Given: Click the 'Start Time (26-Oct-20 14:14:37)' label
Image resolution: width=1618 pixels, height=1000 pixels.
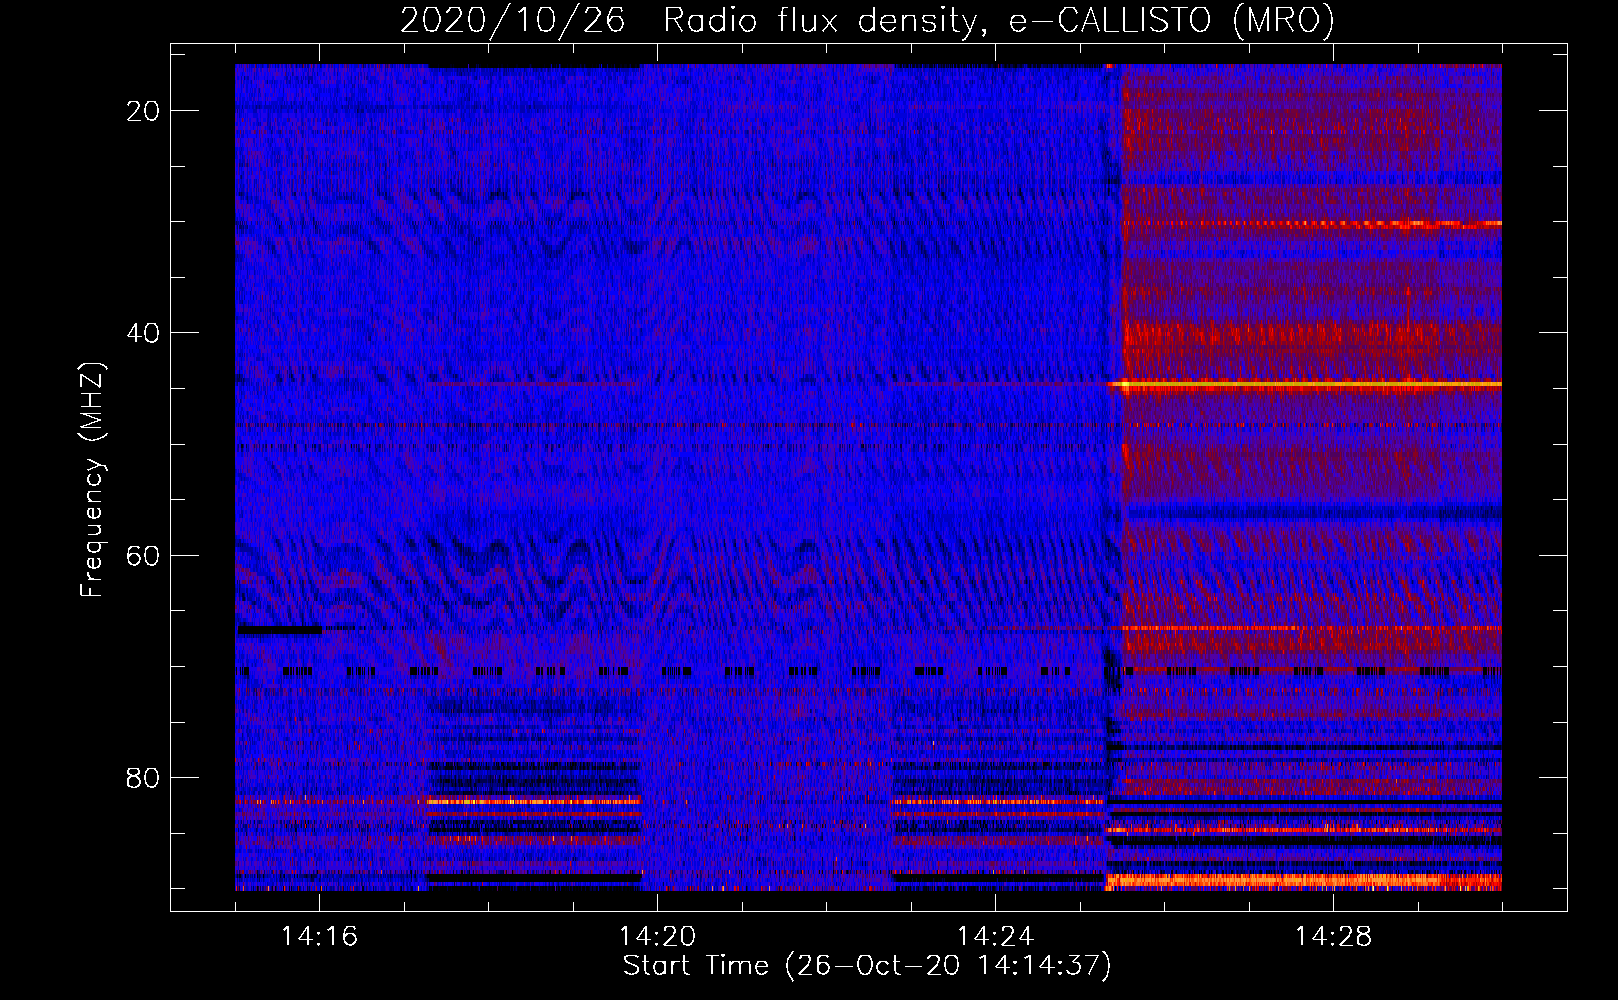Looking at the screenshot, I should tap(867, 966).
